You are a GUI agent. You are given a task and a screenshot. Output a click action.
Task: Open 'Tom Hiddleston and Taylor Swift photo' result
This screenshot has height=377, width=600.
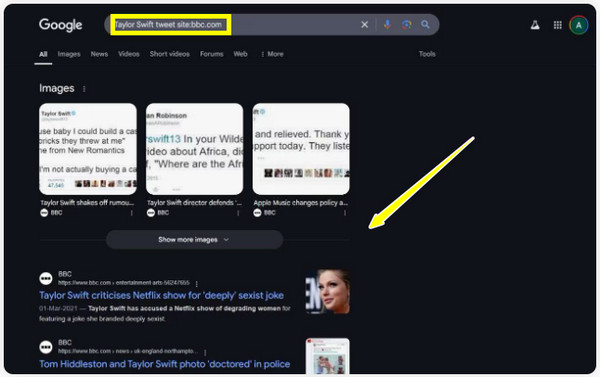(165, 364)
